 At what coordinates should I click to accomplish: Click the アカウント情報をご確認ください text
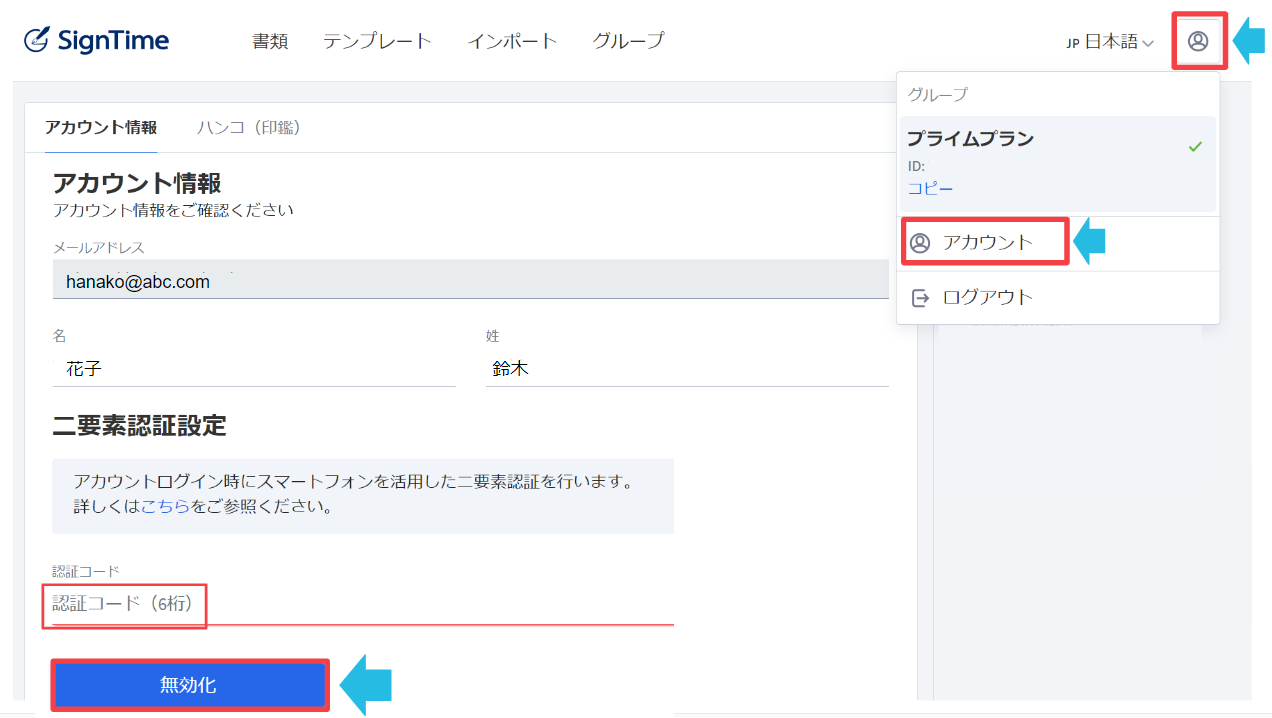pyautogui.click(x=173, y=211)
